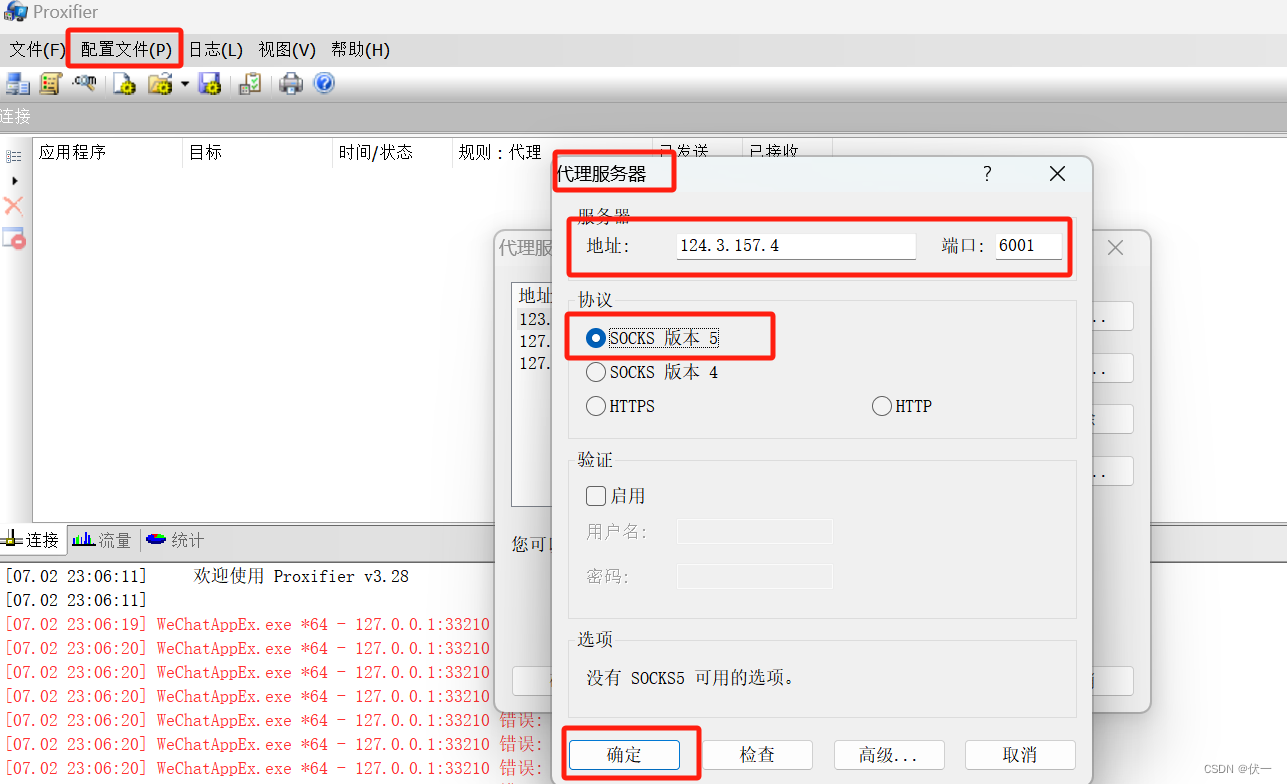Confirm with the 确定 button
This screenshot has height=784, width=1287.
[x=624, y=755]
